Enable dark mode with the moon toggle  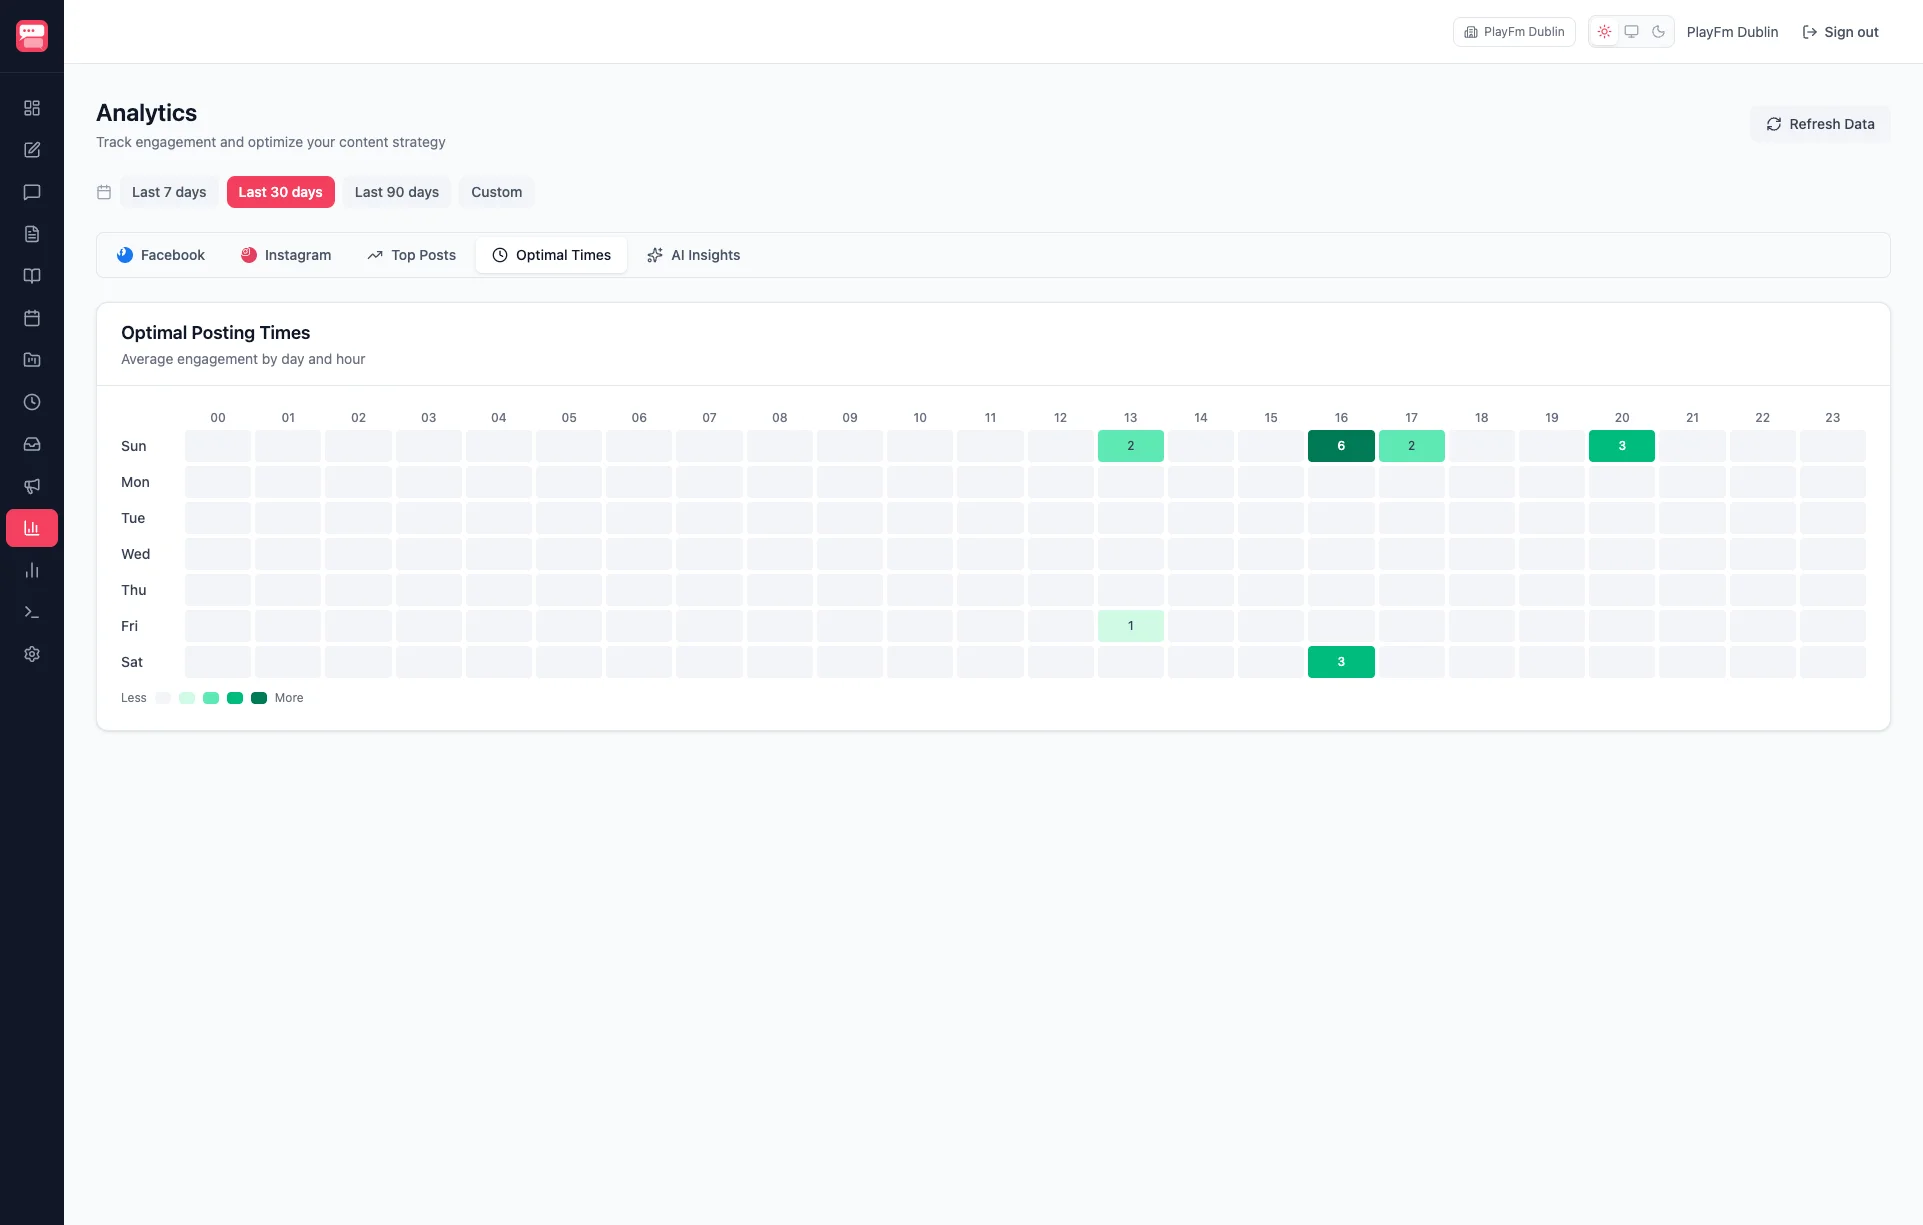(x=1658, y=31)
